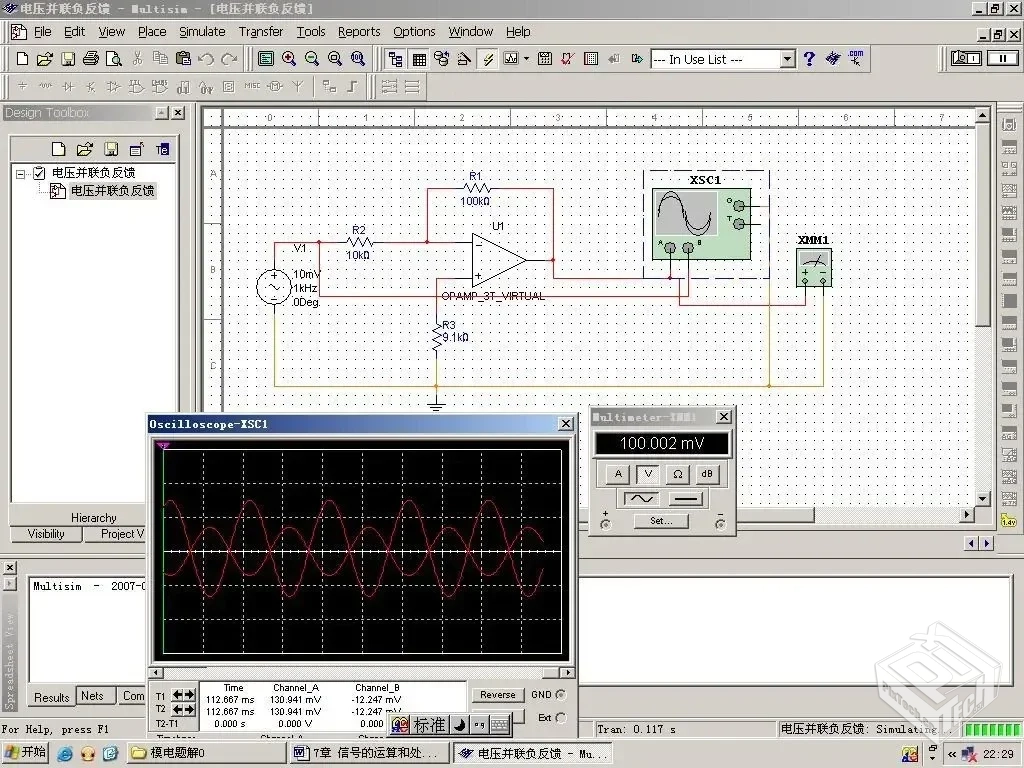The width and height of the screenshot is (1024, 768).
Task: Run simulation with the lightning bolt icon
Action: [489, 59]
